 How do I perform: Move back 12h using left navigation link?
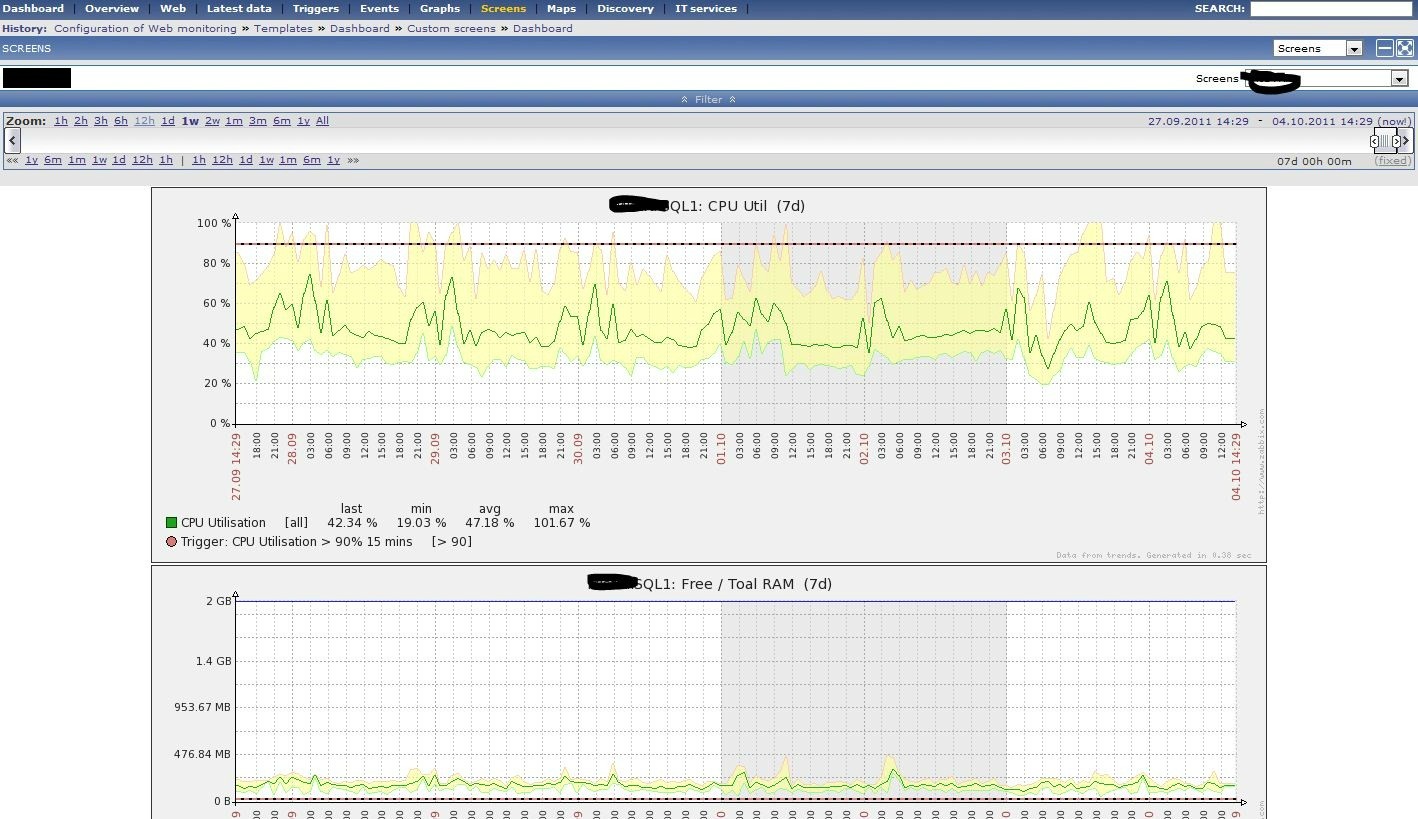pos(142,160)
